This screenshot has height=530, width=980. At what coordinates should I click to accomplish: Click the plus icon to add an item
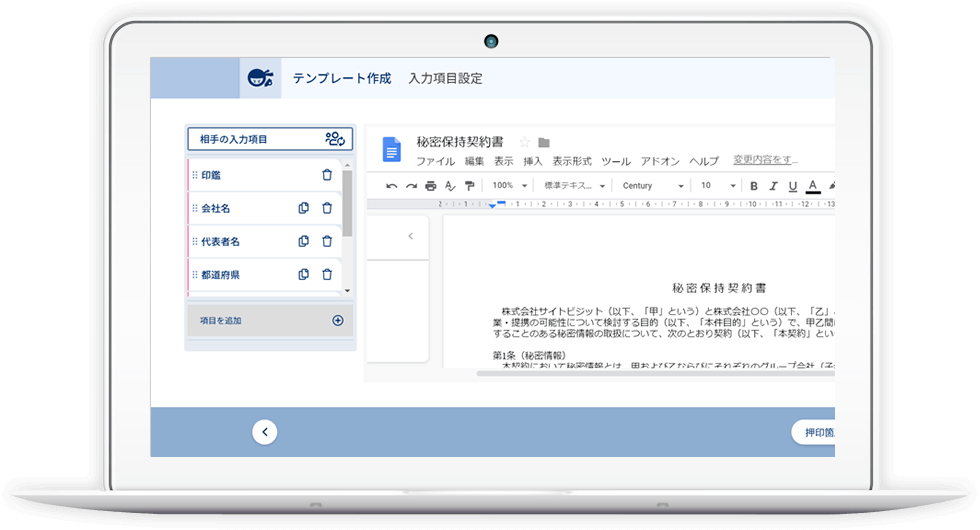pos(338,321)
